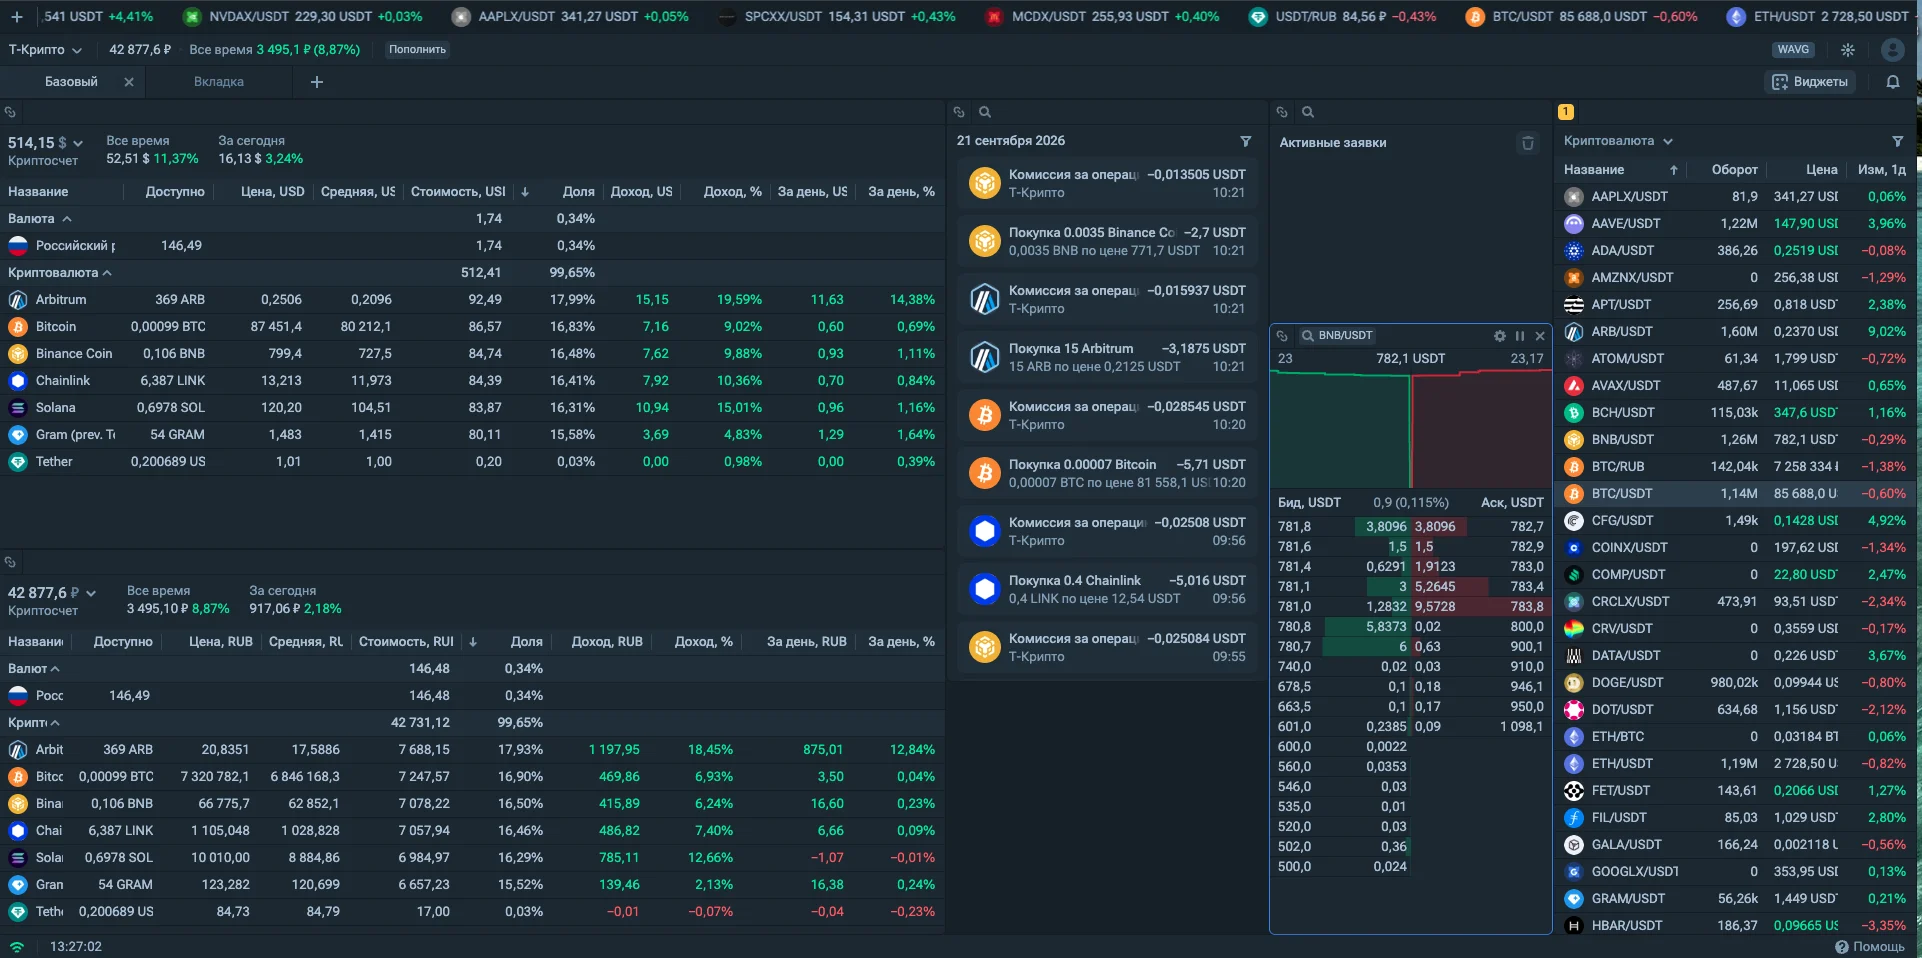This screenshot has height=958, width=1922.
Task: Collapse the Криптовалюта group in USD portfolio
Action: coord(107,273)
